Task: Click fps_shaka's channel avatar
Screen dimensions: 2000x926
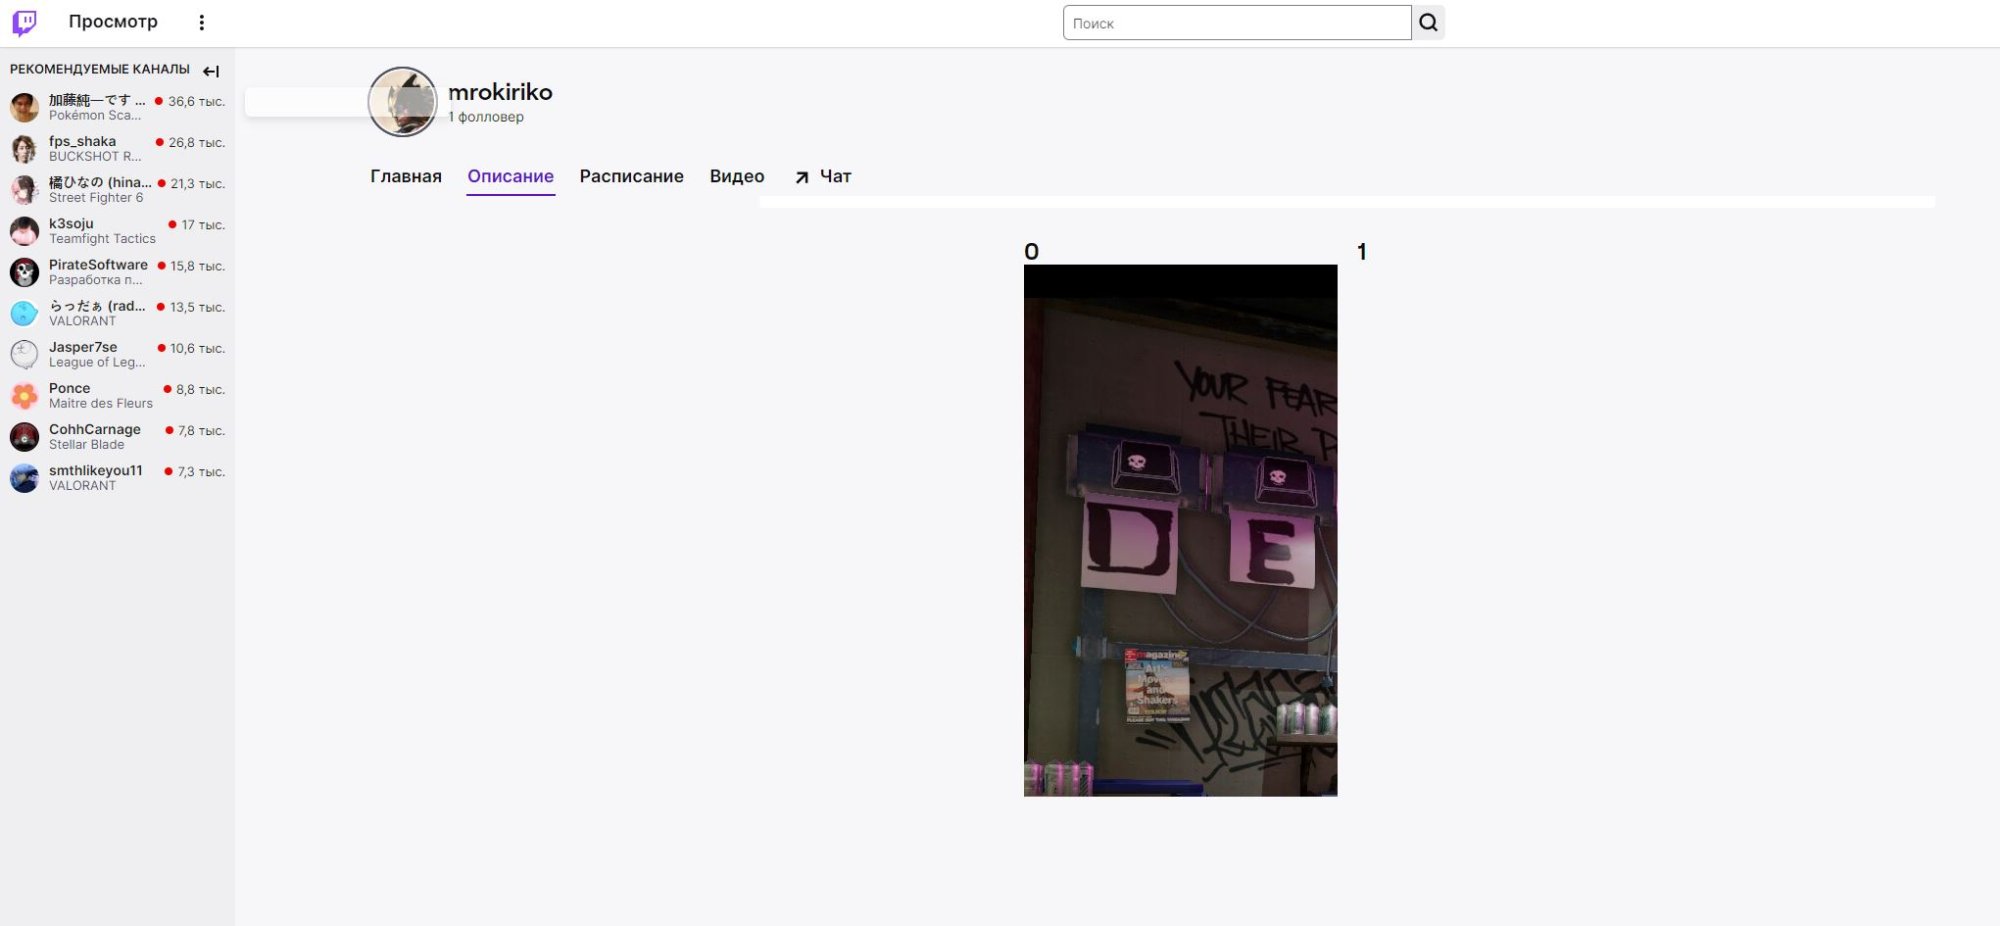Action: [x=23, y=148]
